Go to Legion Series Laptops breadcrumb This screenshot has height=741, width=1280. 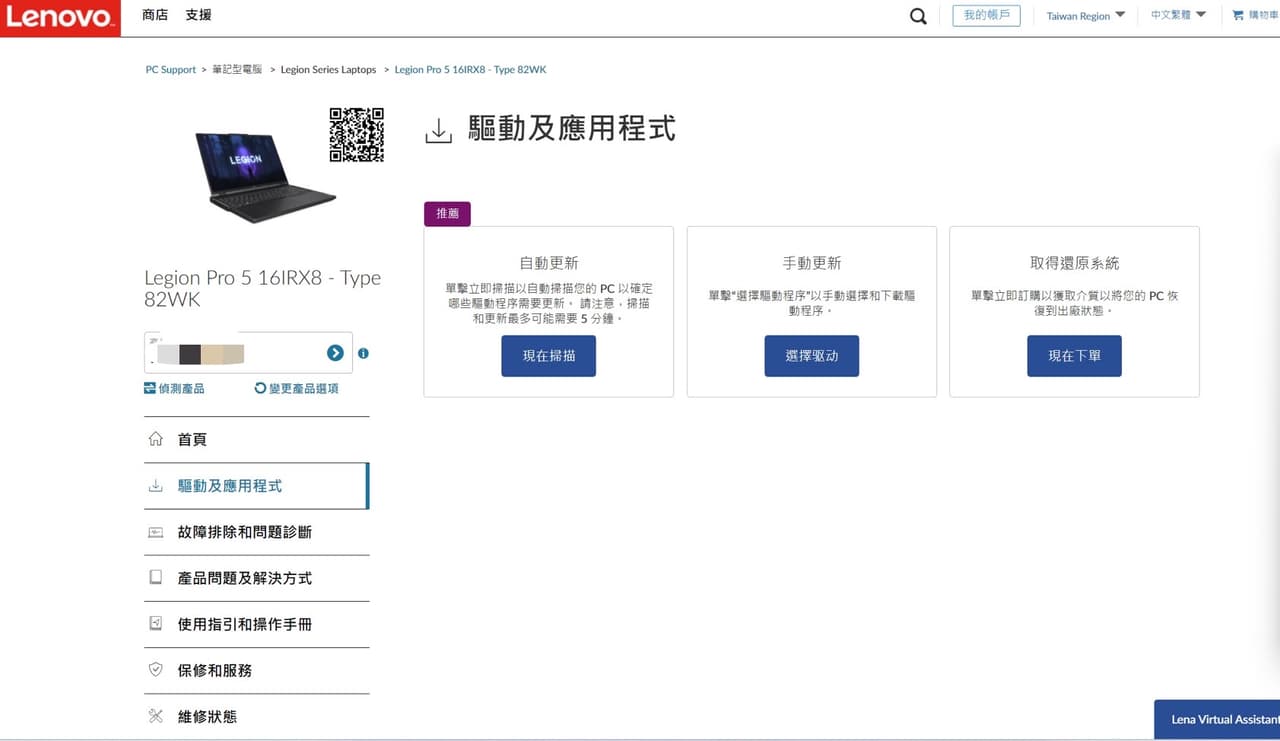point(328,70)
